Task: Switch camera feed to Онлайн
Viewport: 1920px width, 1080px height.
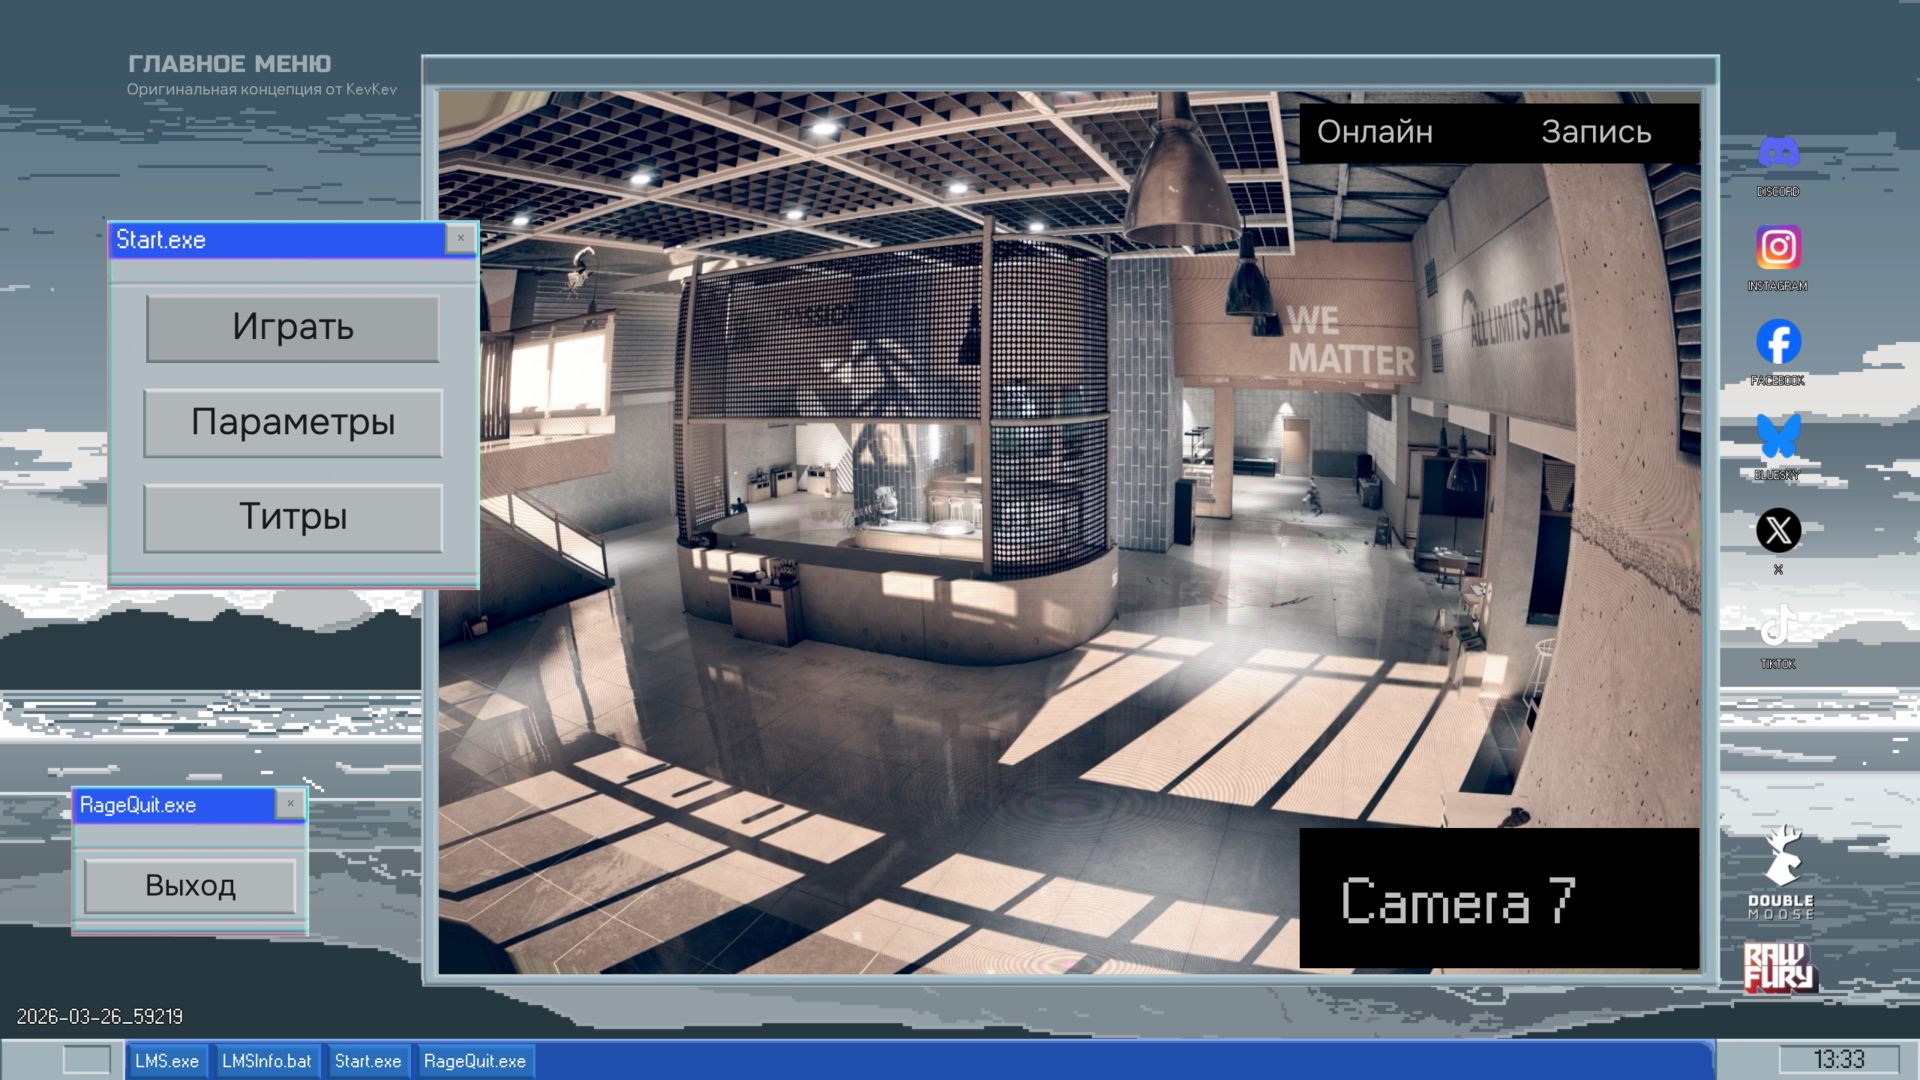Action: 1374,132
